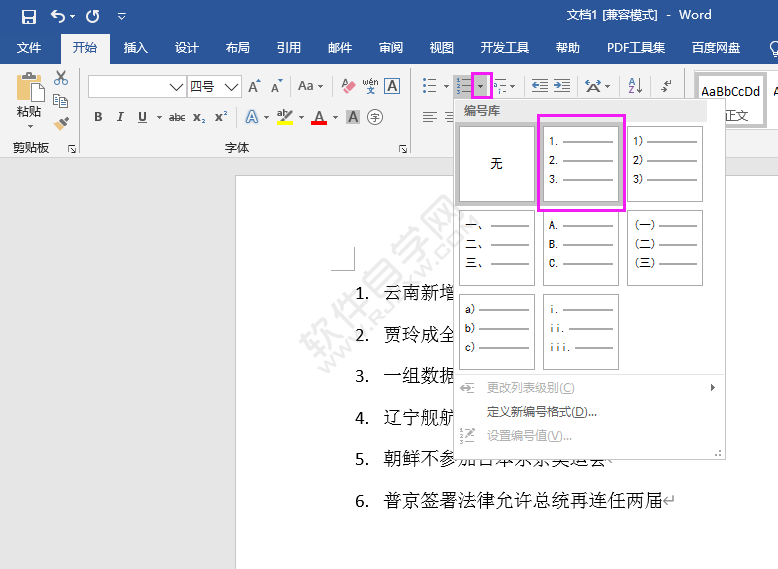Image resolution: width=778 pixels, height=569 pixels.
Task: Select the i. ii. iii. numbering format
Action: [581, 331]
